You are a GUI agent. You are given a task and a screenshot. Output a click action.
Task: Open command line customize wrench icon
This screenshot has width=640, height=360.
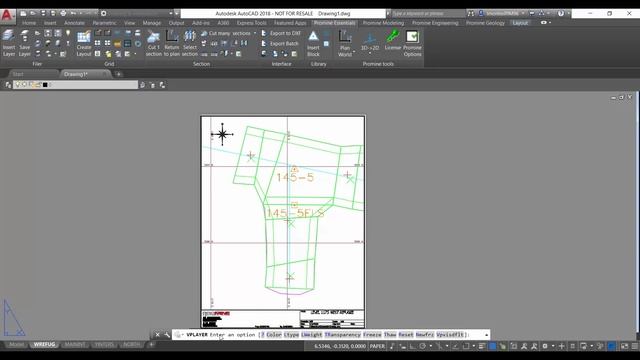coord(167,335)
